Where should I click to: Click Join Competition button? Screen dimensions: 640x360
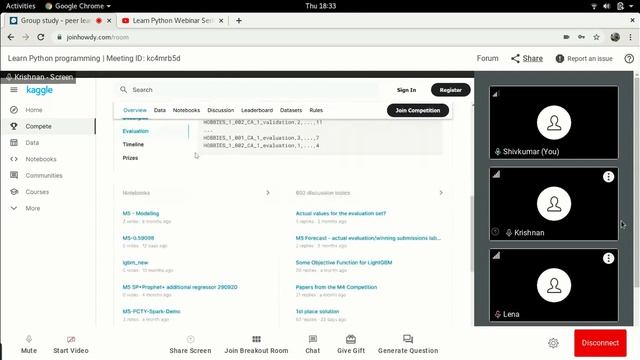pyautogui.click(x=418, y=110)
